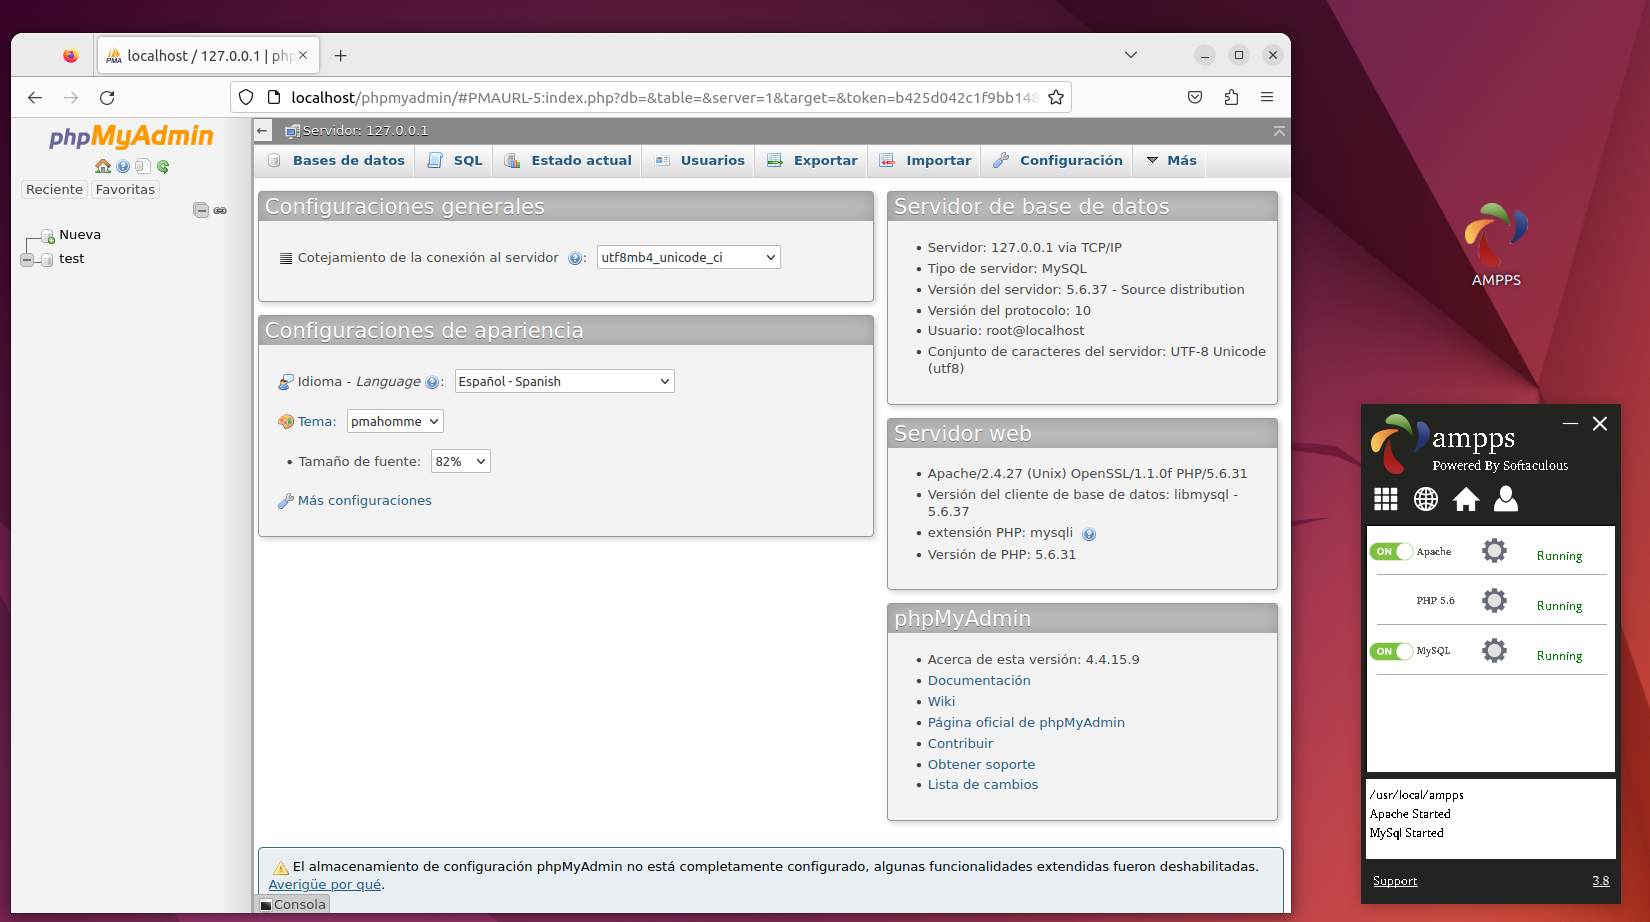Bookmark this page with star icon
Image resolution: width=1650 pixels, height=922 pixels.
[x=1056, y=97]
